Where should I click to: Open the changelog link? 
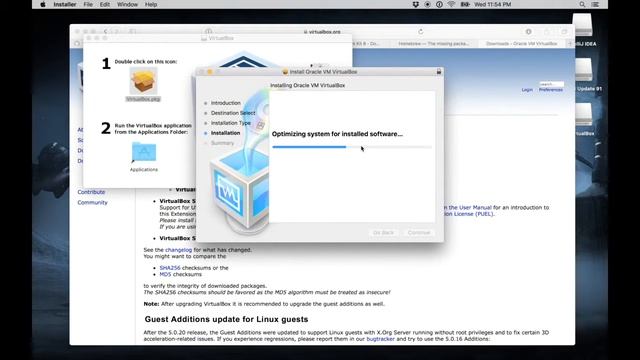click(178, 250)
